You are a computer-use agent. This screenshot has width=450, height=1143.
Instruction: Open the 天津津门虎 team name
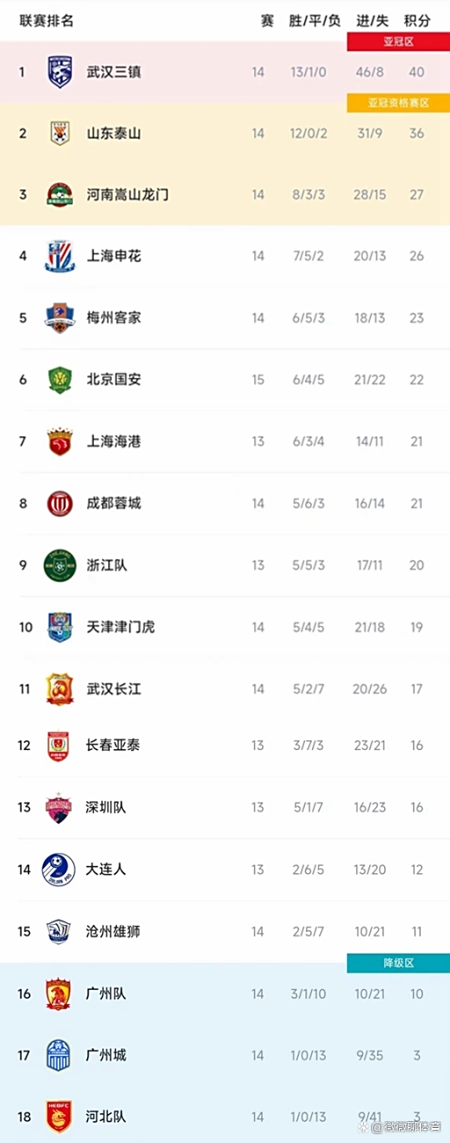click(120, 627)
